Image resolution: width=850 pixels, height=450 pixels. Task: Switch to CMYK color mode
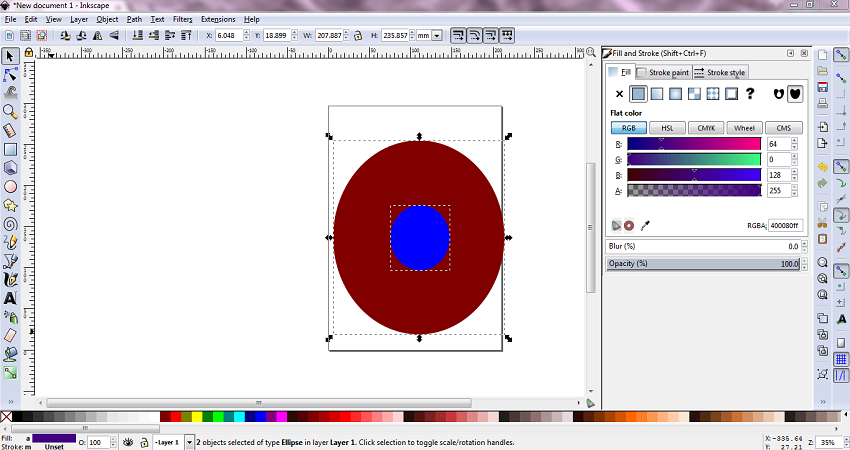(706, 128)
